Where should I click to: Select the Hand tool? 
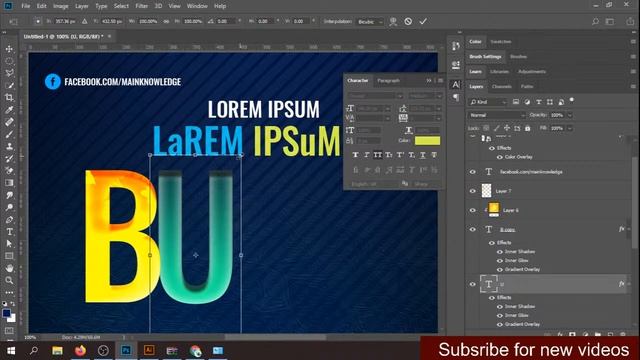[x=9, y=268]
